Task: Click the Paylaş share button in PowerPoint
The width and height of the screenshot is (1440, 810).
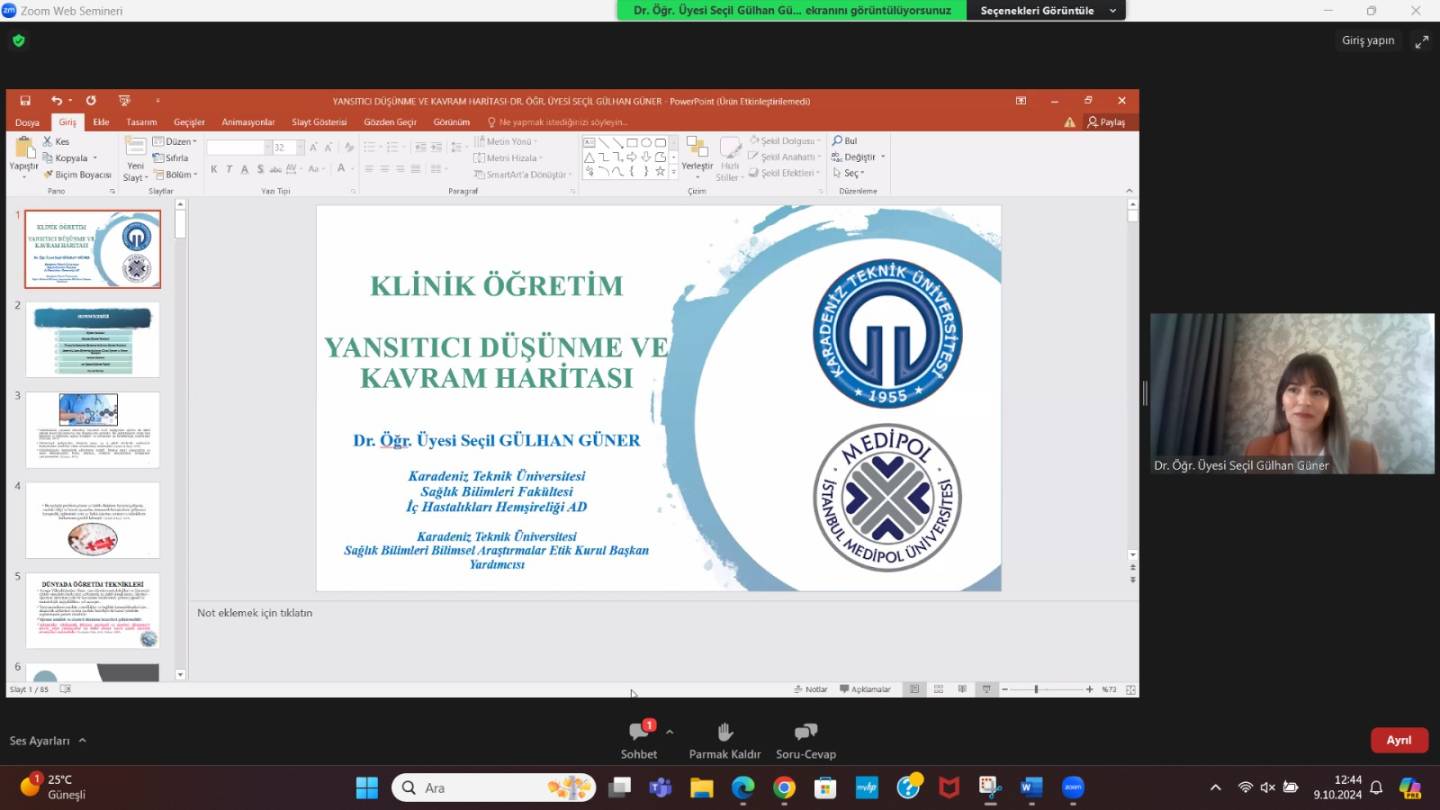Action: pyautogui.click(x=1106, y=122)
